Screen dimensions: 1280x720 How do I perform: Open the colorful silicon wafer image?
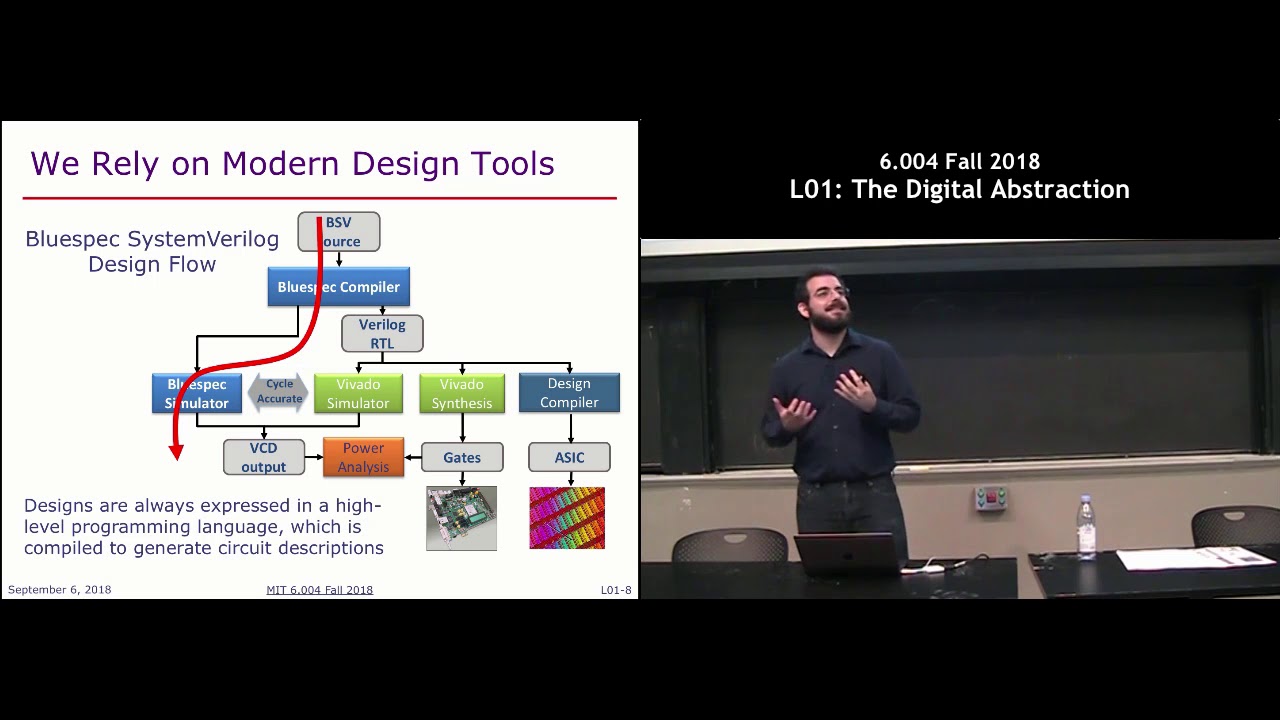[567, 518]
